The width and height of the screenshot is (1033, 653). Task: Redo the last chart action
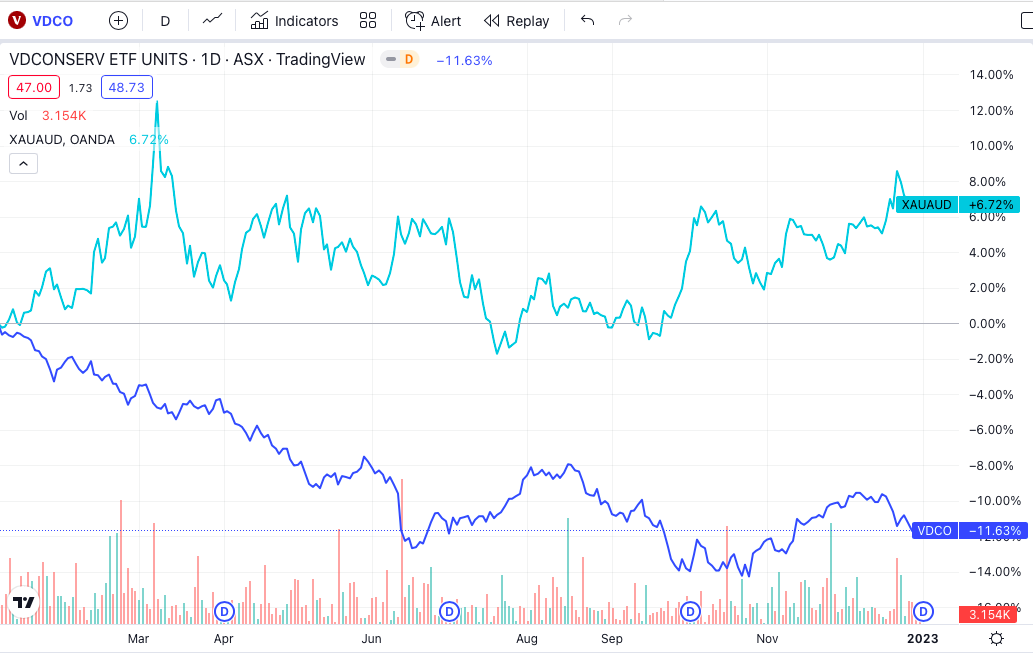(625, 20)
